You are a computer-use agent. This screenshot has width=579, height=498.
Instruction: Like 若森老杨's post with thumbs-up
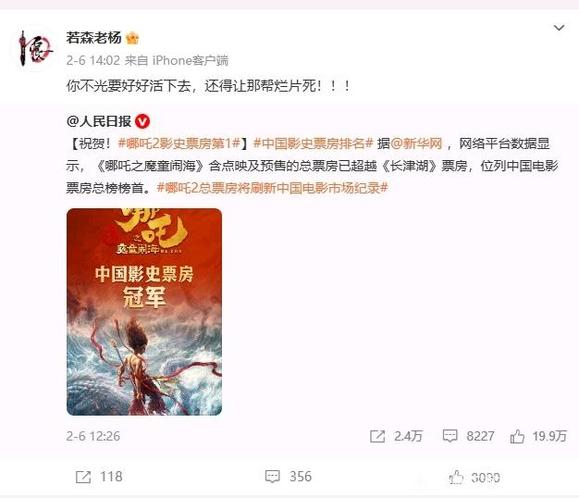point(474,477)
